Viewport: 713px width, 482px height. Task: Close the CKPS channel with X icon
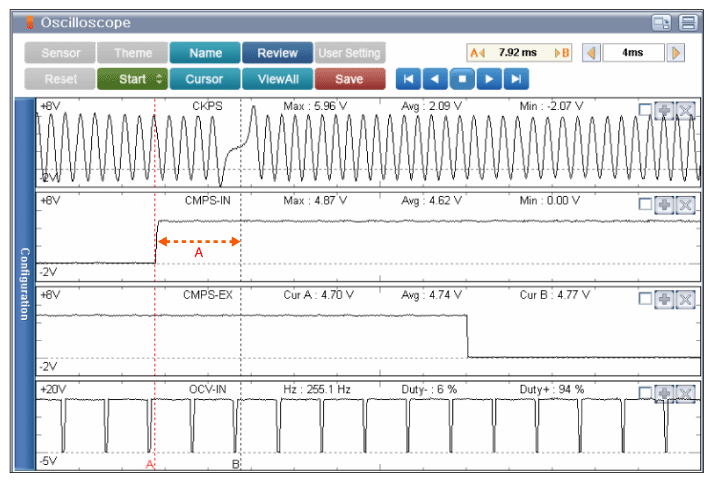click(x=685, y=110)
